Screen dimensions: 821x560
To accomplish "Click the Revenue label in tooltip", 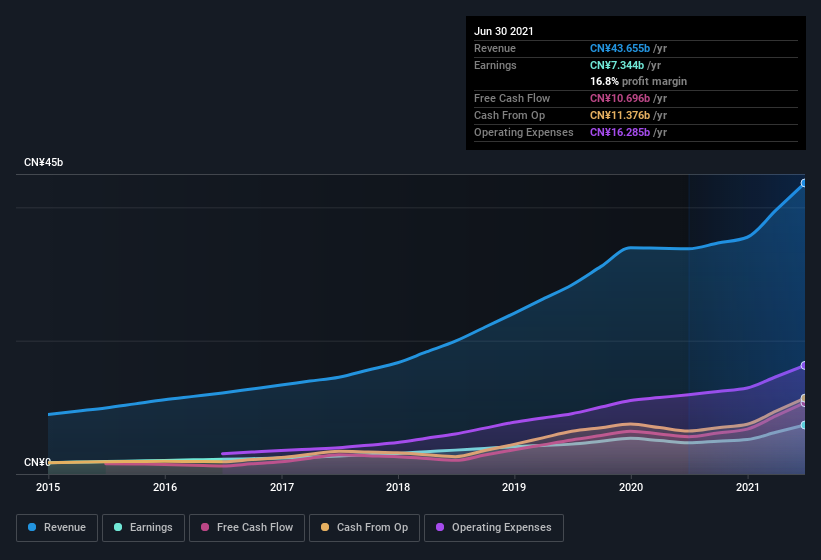I will click(x=495, y=49).
